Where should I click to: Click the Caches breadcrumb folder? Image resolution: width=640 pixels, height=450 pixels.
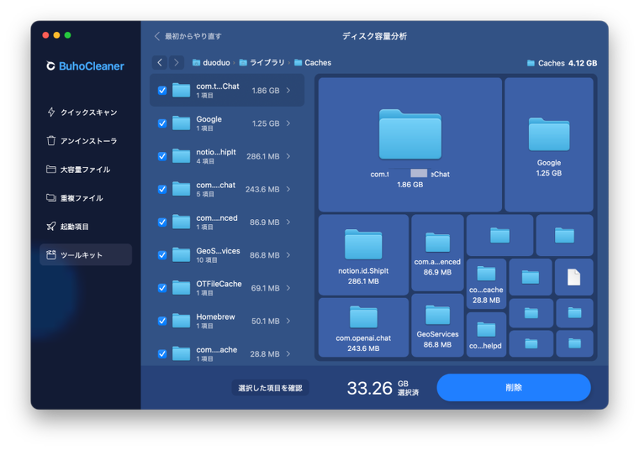pyautogui.click(x=313, y=62)
